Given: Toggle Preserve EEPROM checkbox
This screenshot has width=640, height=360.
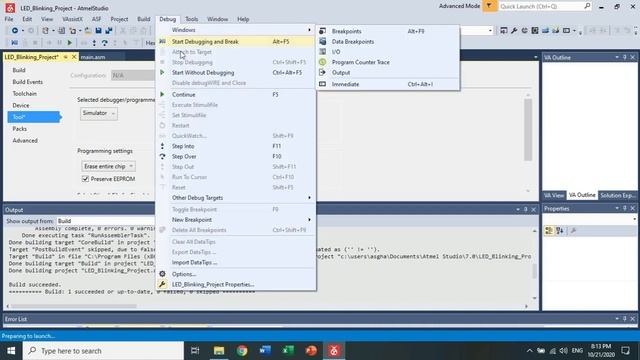Looking at the screenshot, I should tap(85, 179).
